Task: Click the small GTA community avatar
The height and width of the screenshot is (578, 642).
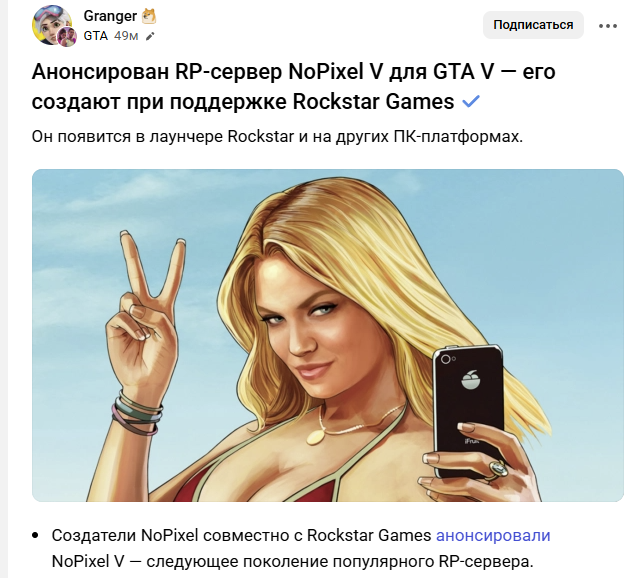Action: tap(67, 36)
